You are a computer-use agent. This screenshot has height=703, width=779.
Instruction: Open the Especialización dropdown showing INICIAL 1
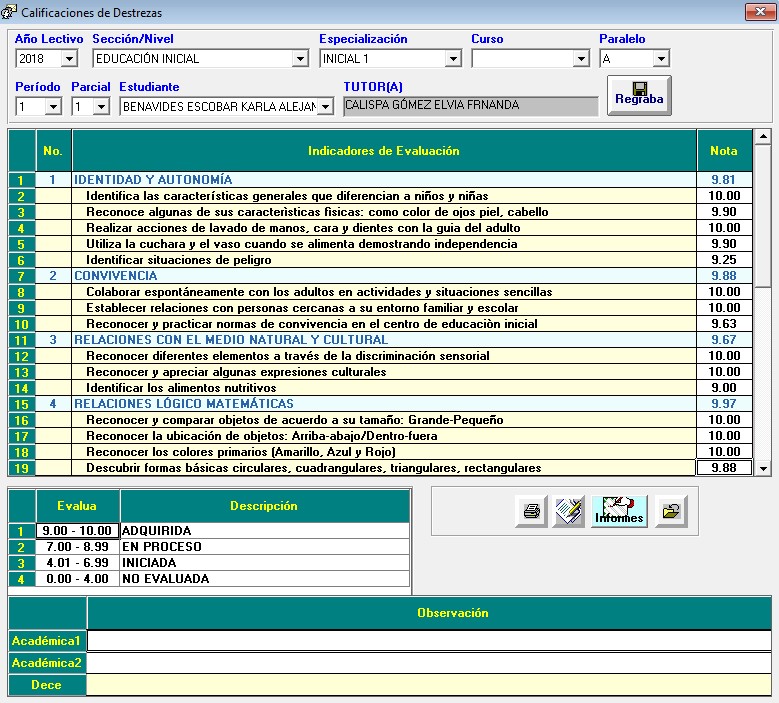click(x=453, y=59)
